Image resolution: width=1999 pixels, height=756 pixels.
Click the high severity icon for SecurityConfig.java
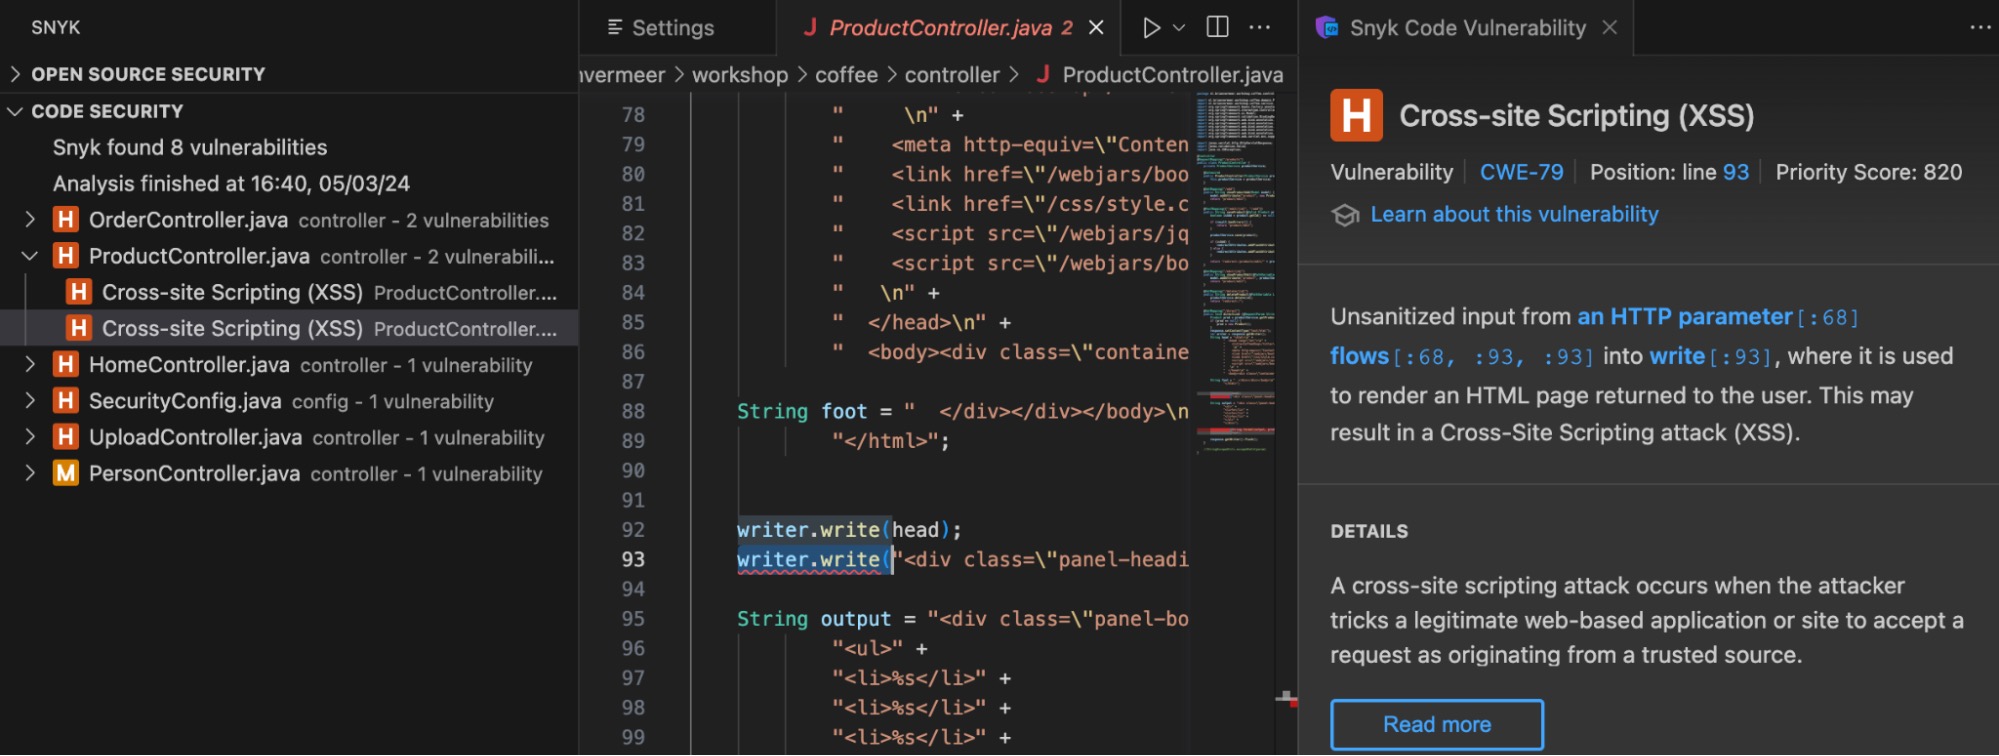[66, 401]
